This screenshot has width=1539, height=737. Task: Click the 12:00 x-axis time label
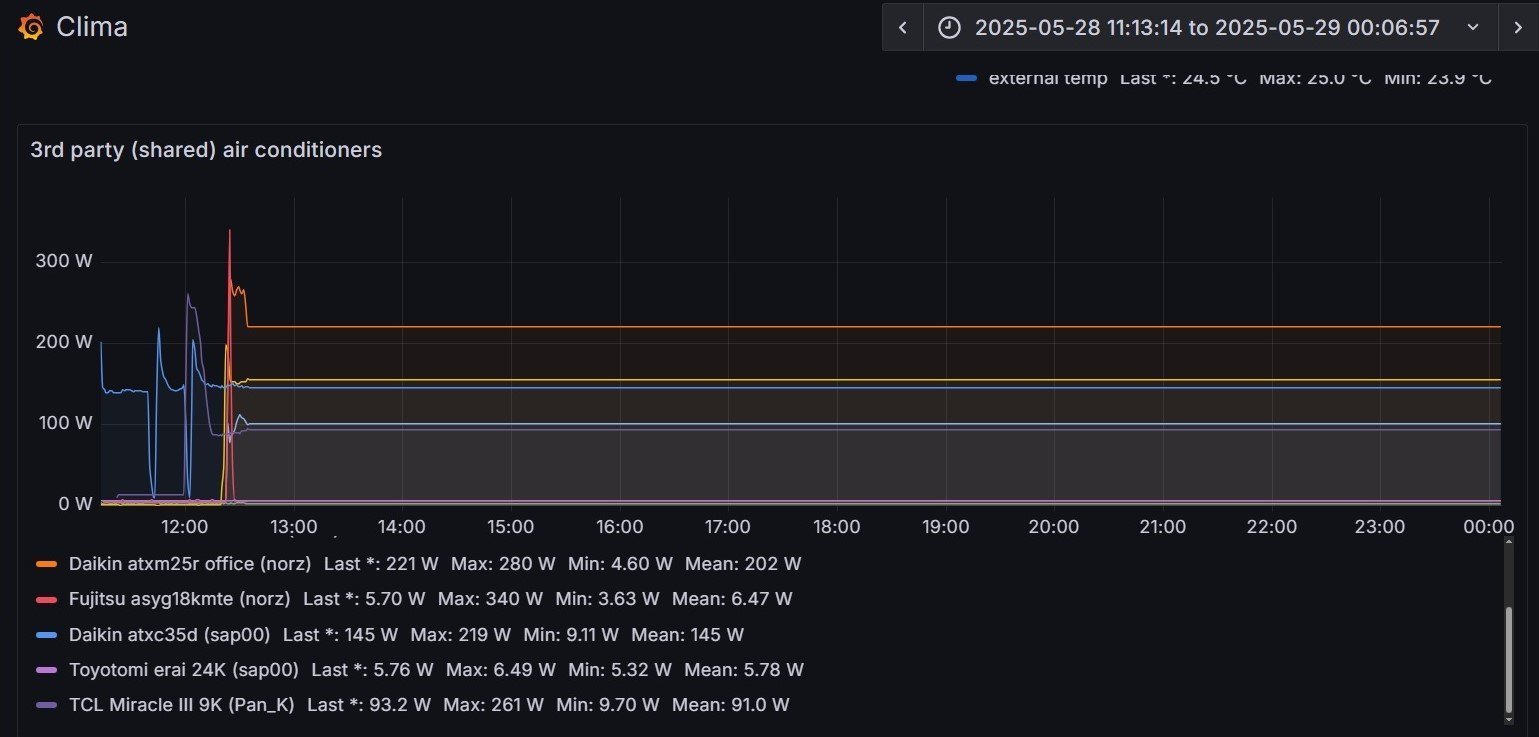184,526
